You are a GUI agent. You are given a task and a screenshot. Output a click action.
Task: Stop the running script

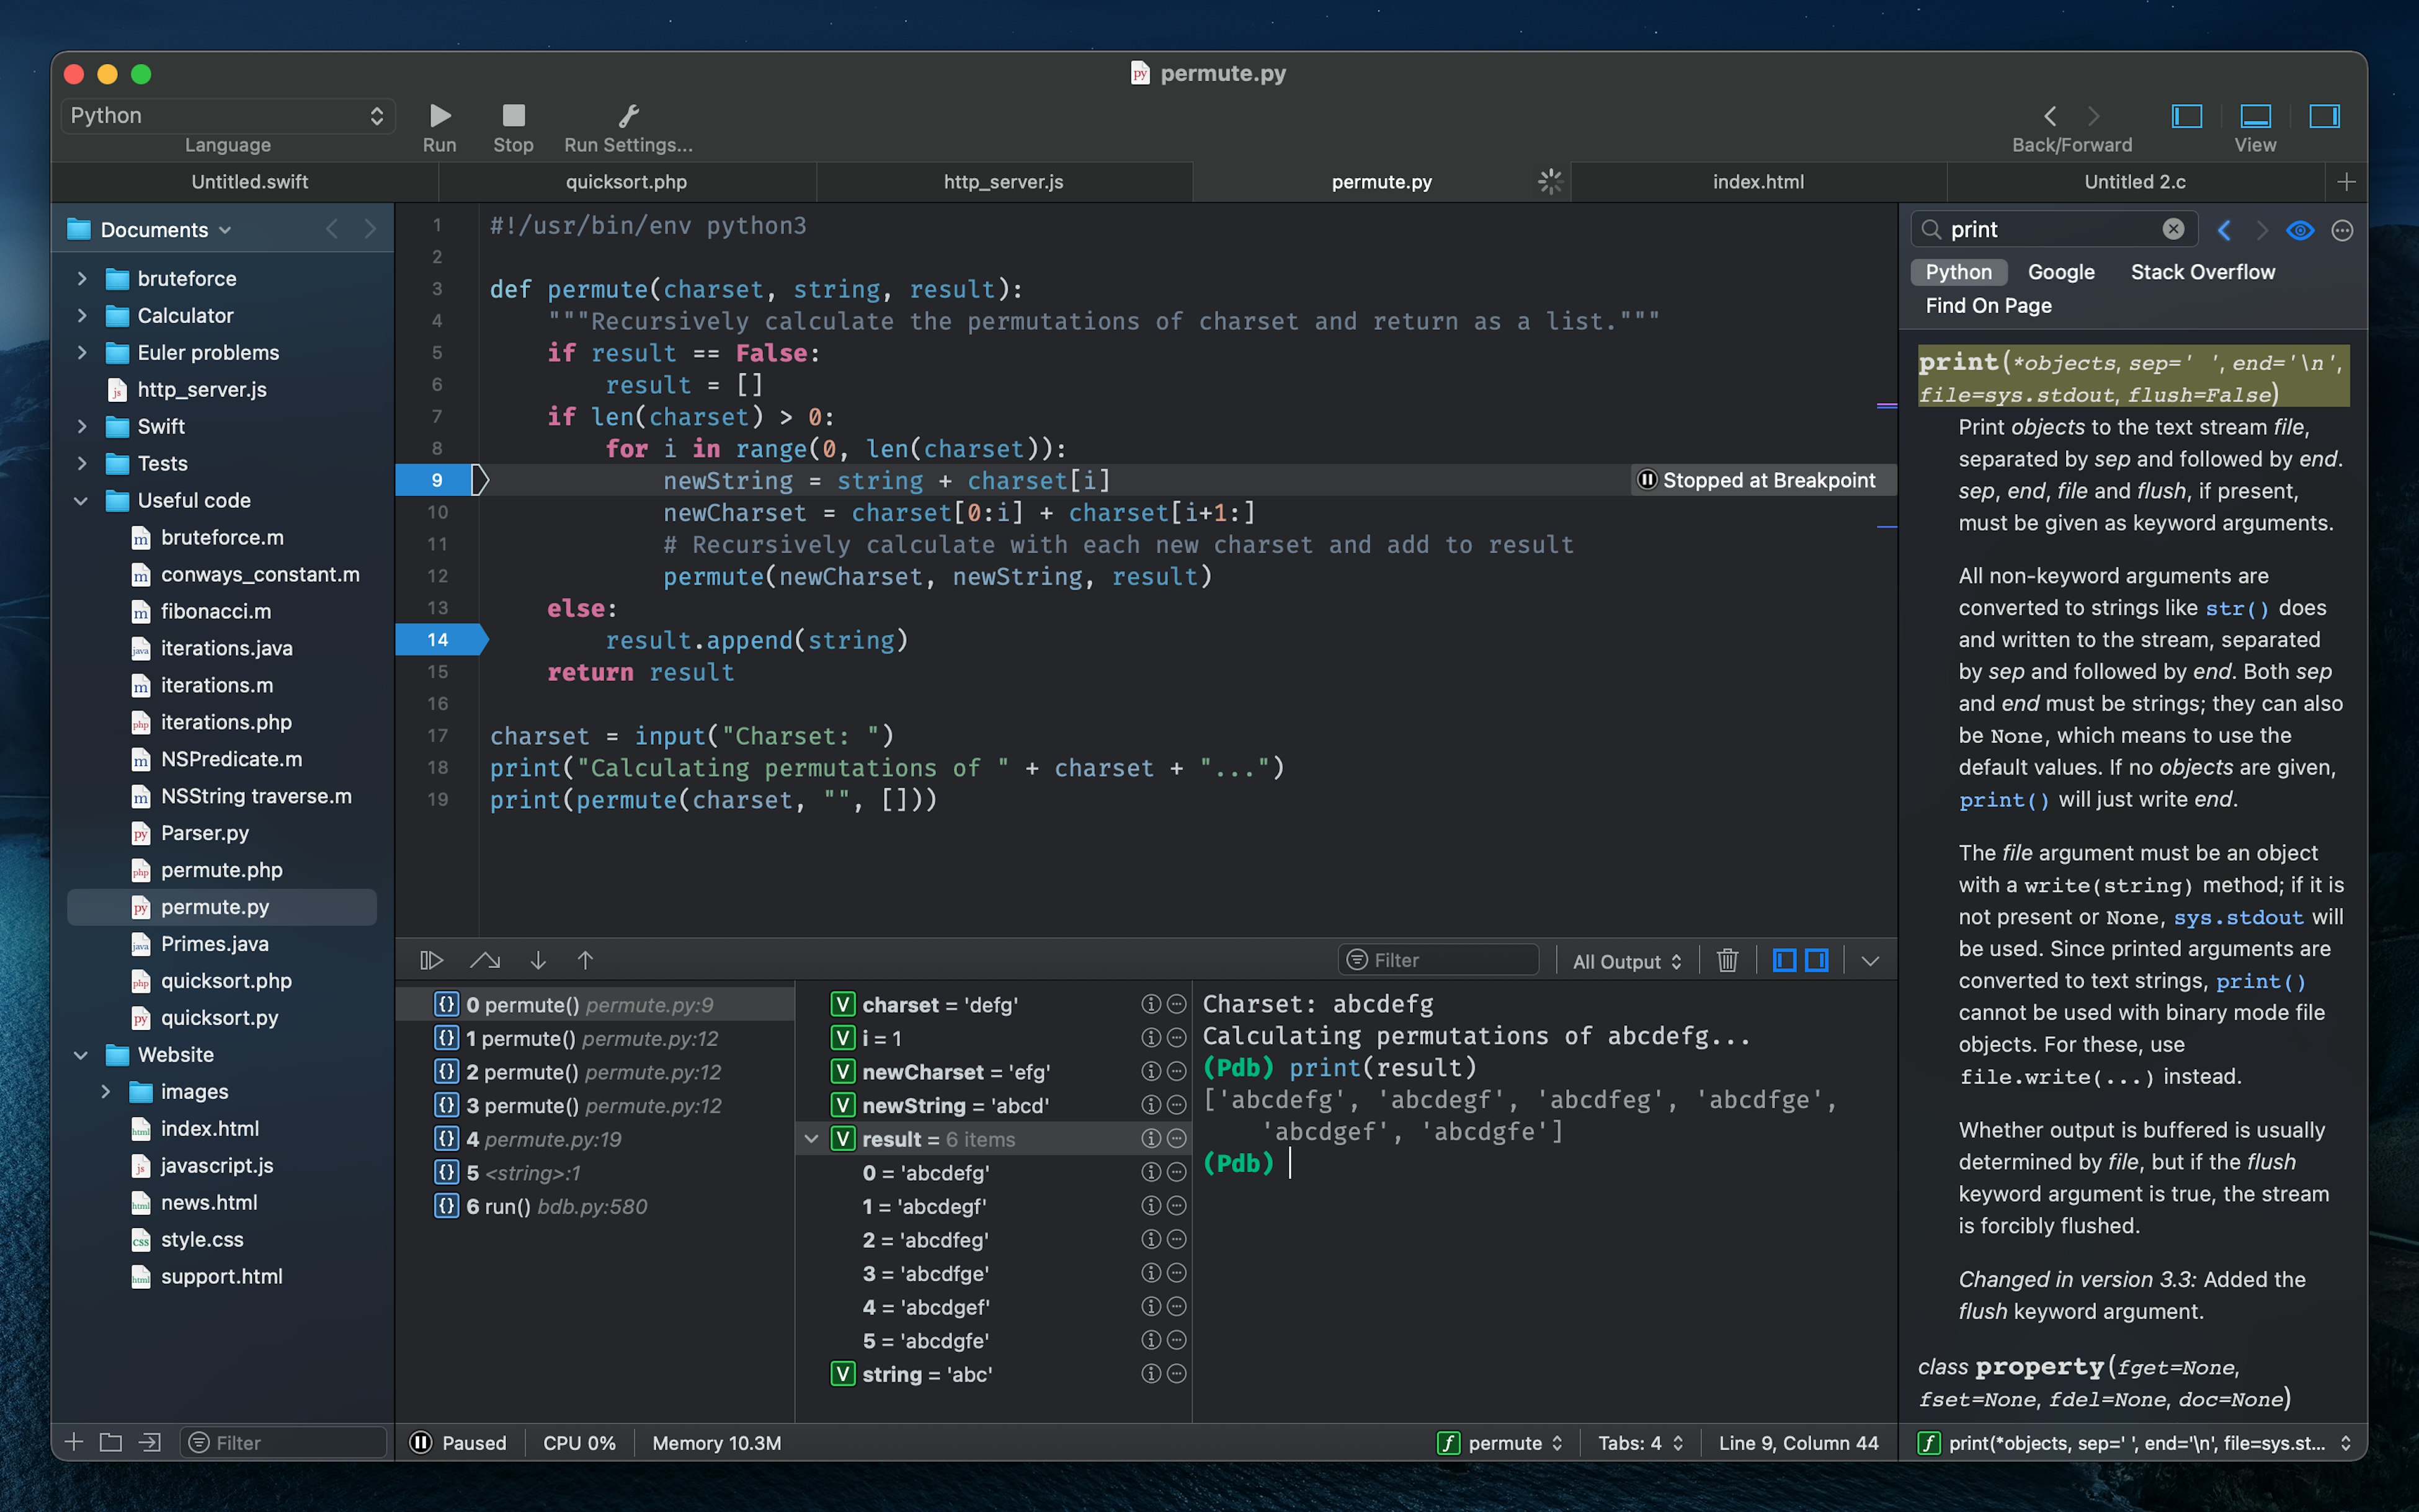512,115
